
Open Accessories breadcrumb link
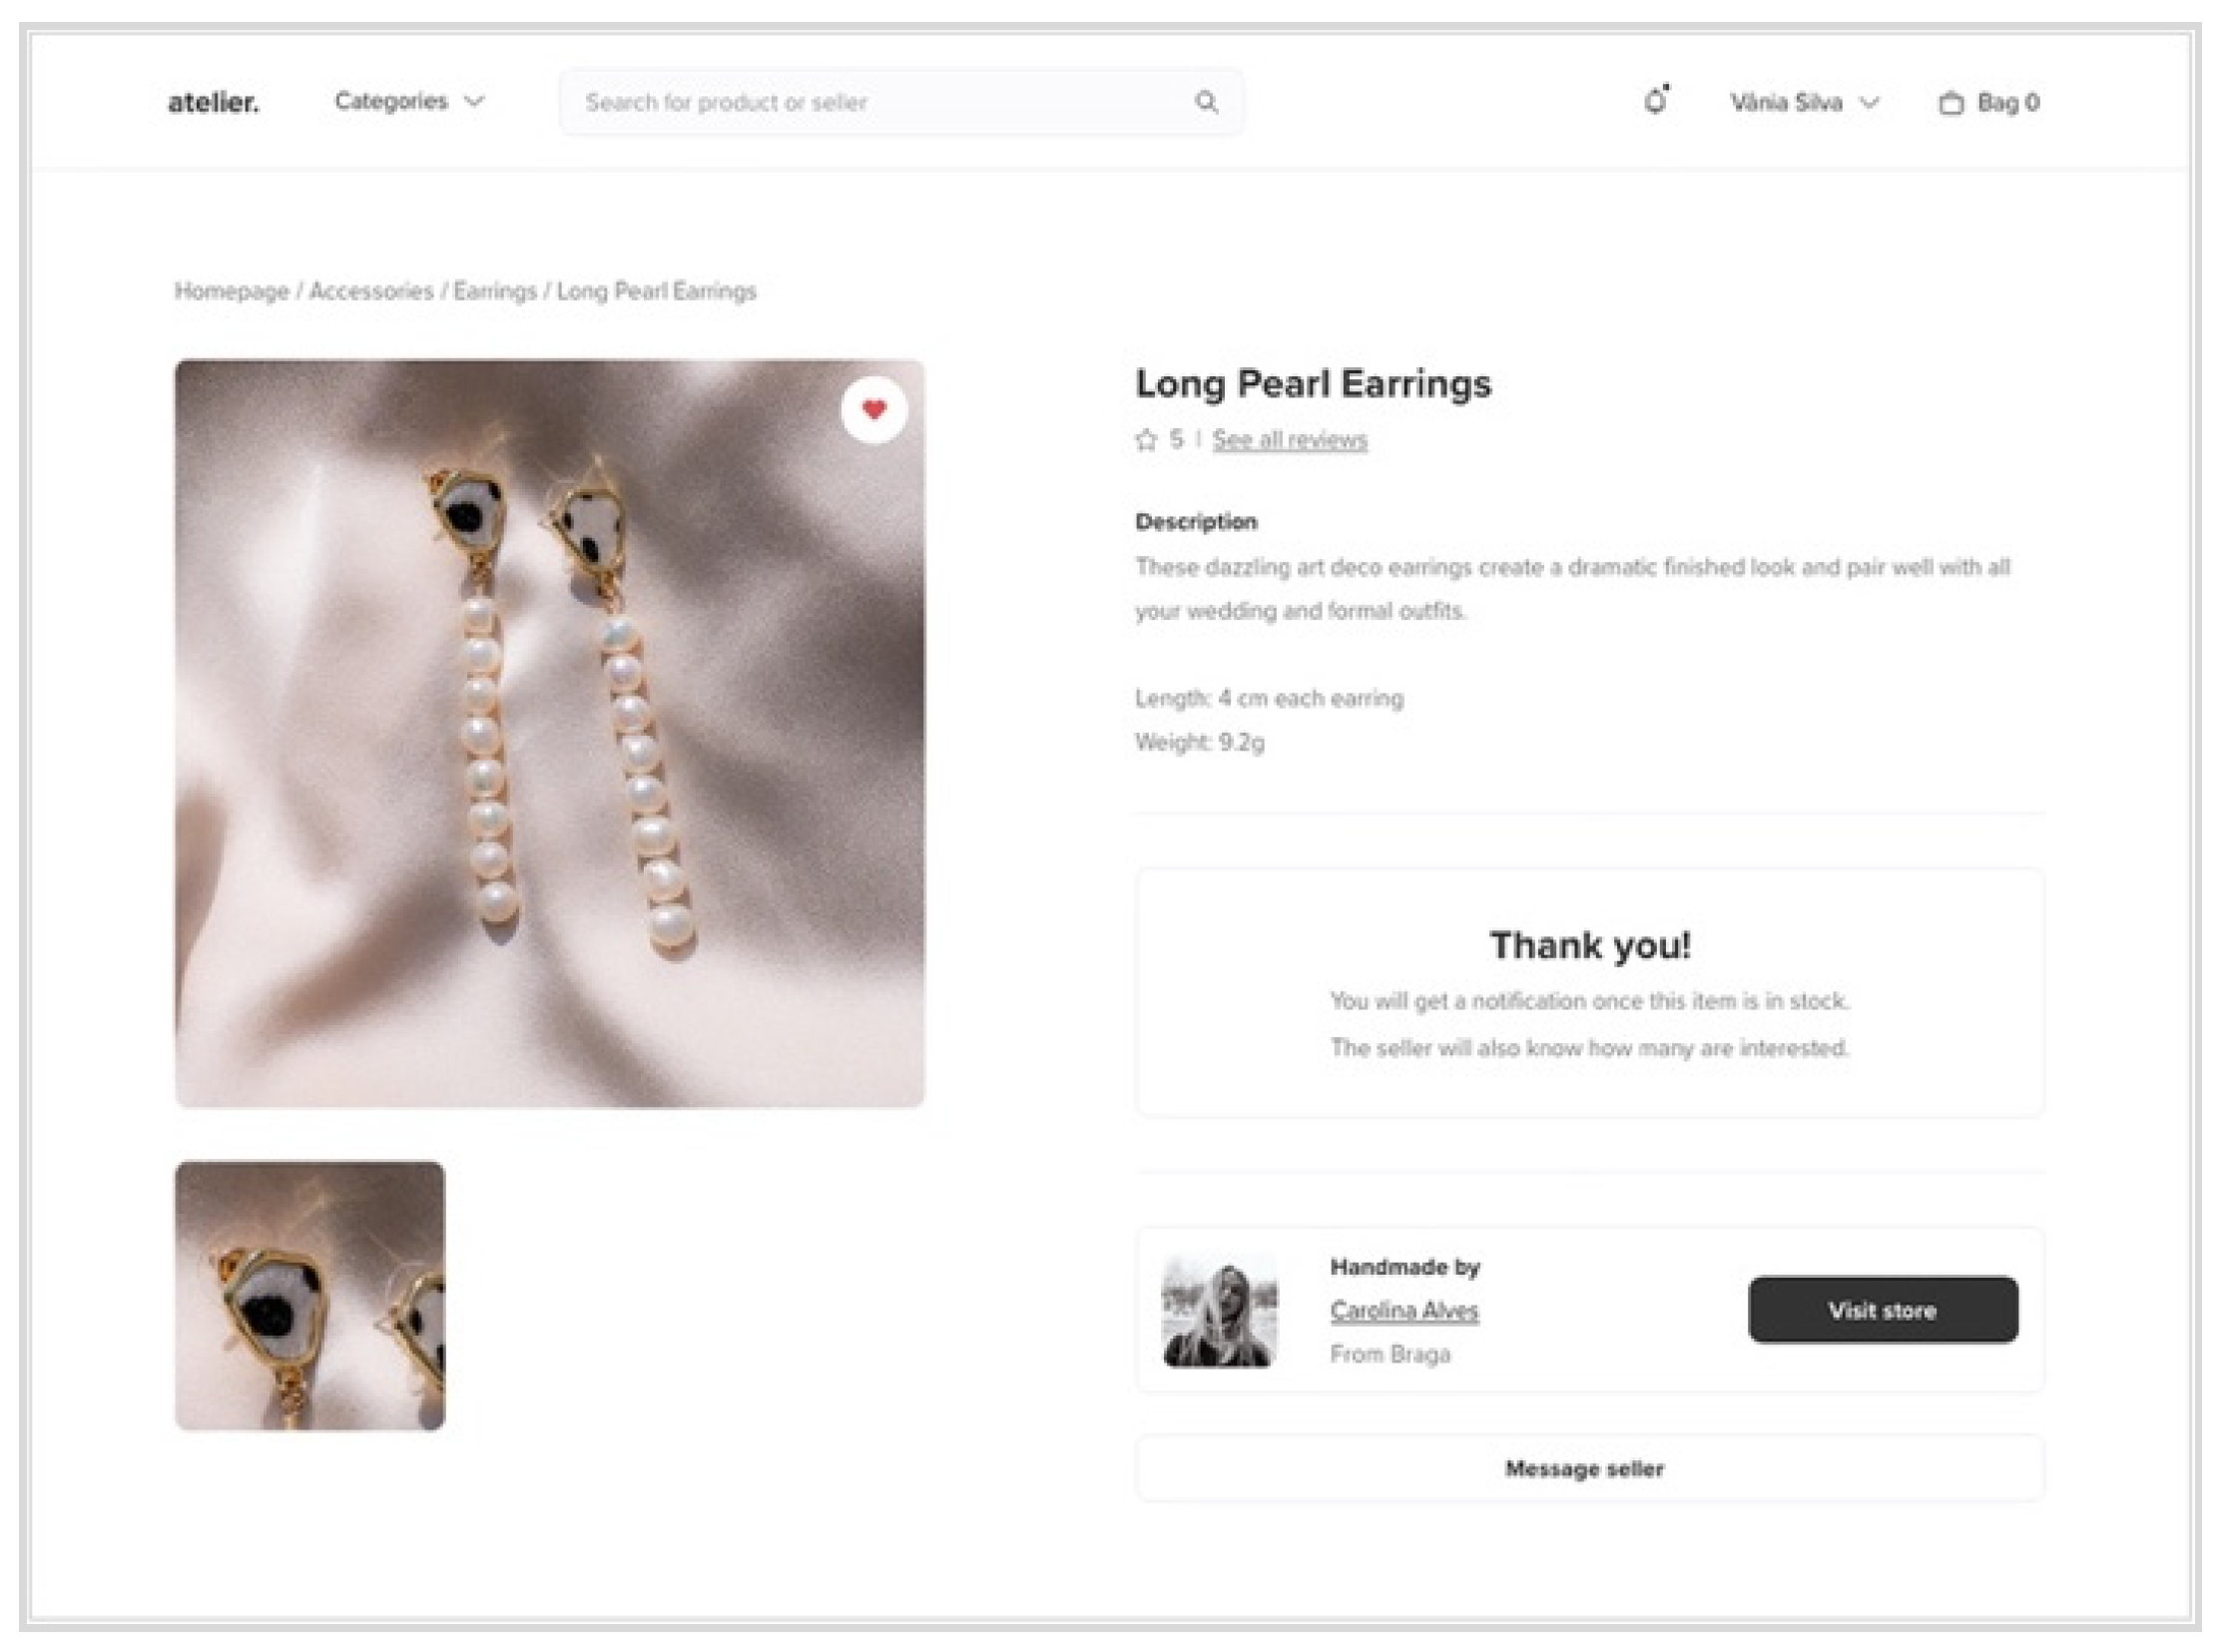pyautogui.click(x=371, y=292)
